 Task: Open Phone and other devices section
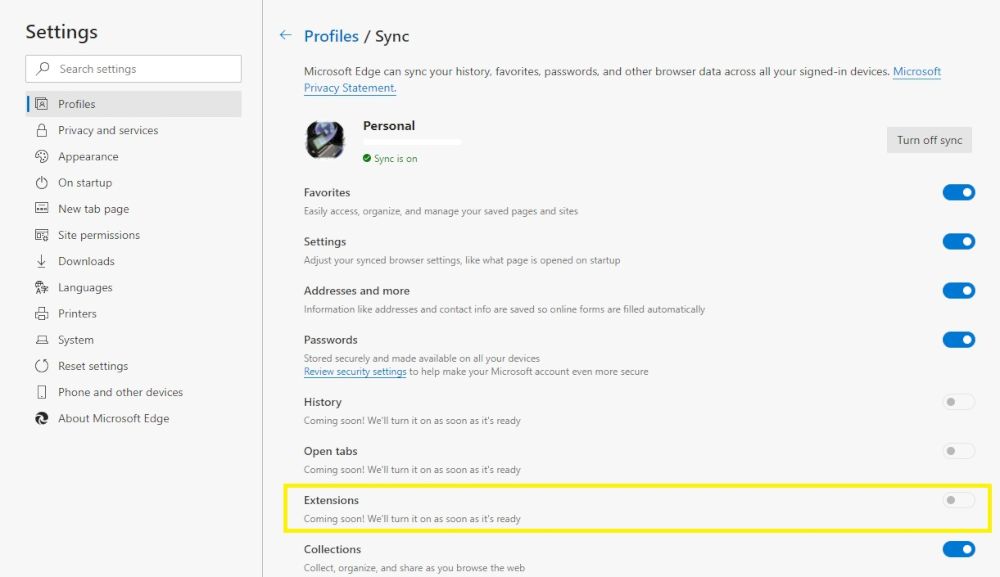(x=120, y=392)
